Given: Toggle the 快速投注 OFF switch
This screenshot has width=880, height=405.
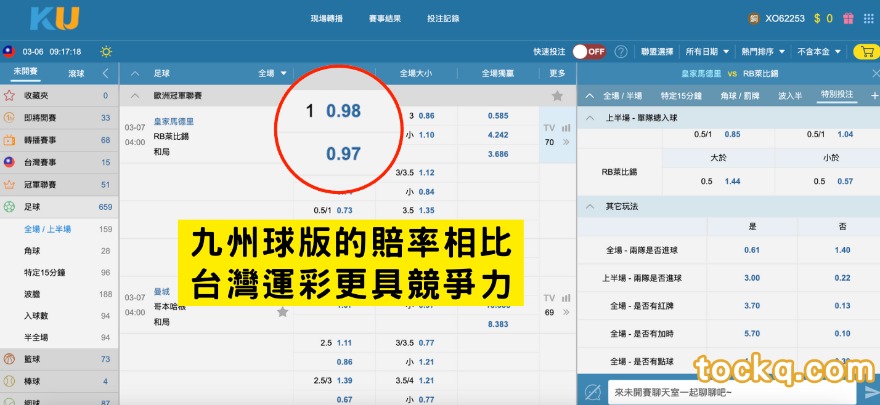Looking at the screenshot, I should click(x=590, y=51).
